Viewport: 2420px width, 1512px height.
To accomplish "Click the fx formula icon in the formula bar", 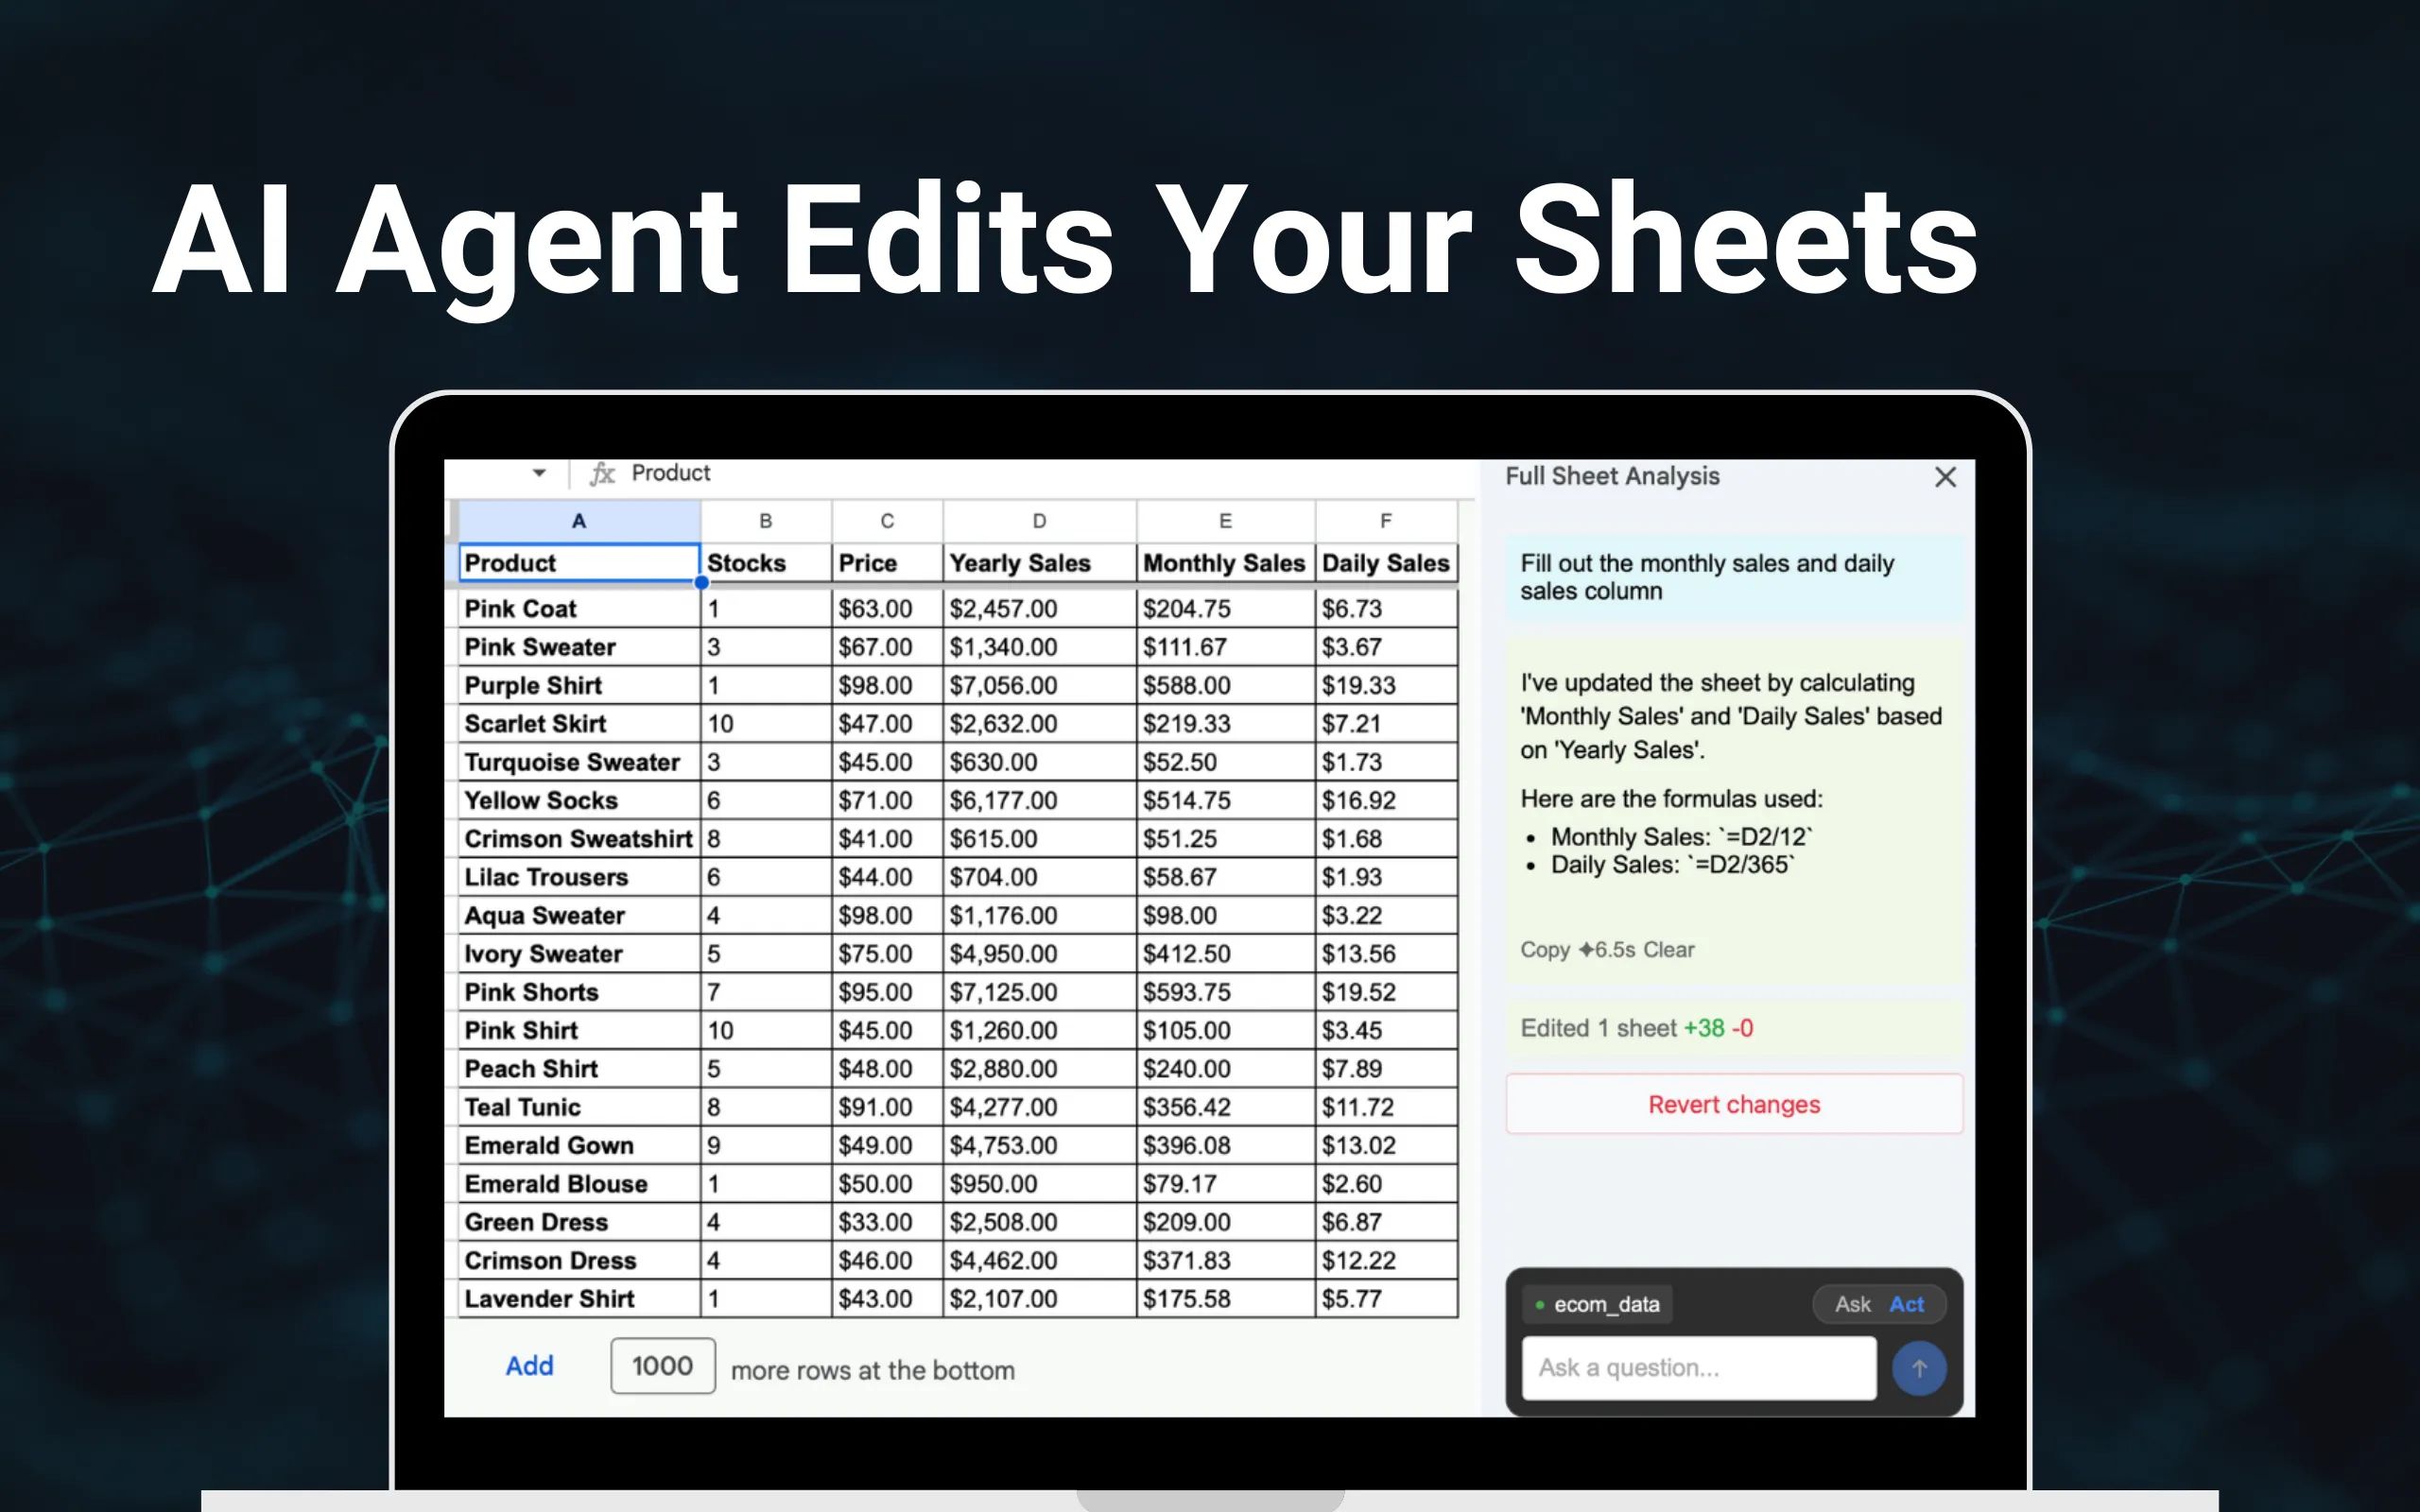I will click(x=602, y=473).
